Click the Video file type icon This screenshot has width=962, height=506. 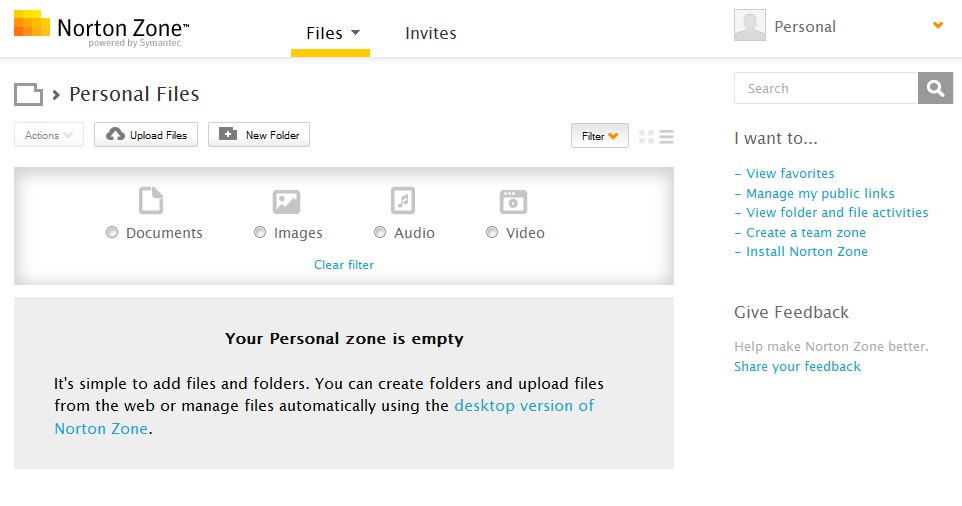(x=513, y=201)
